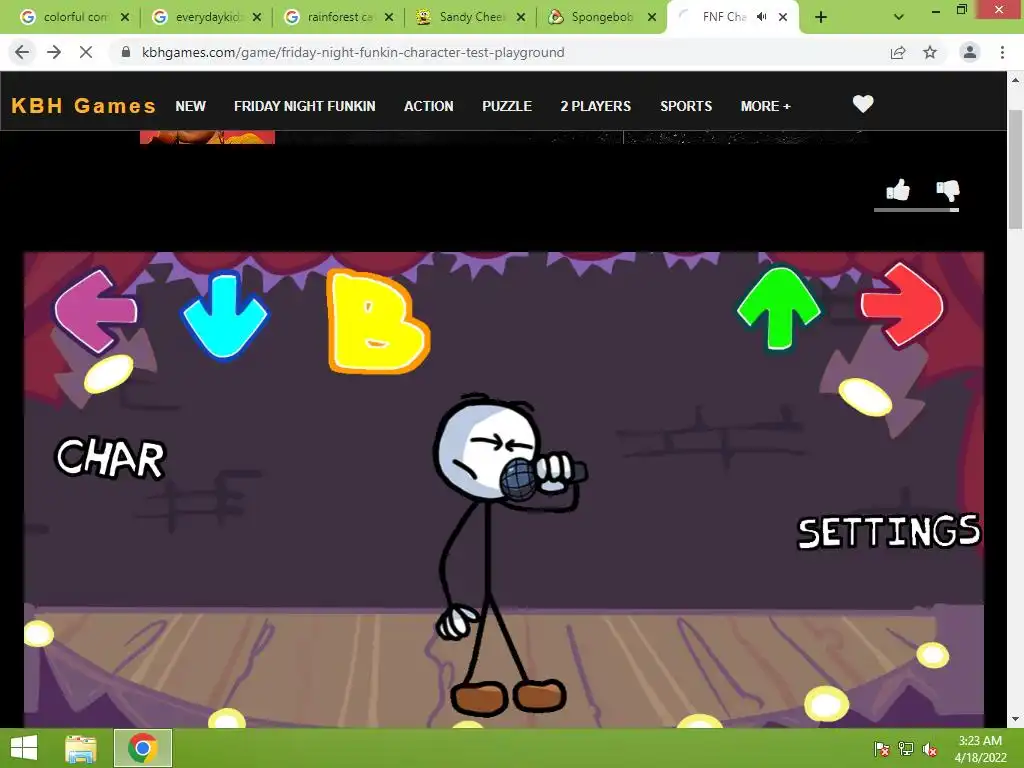Open the FRIDAY NIGHT FUNKIN category
1024x768 pixels.
304,106
